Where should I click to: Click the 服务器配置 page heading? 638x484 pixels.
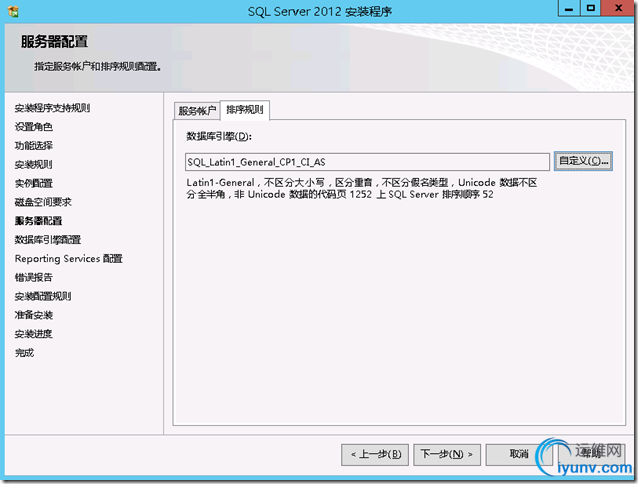coord(55,41)
